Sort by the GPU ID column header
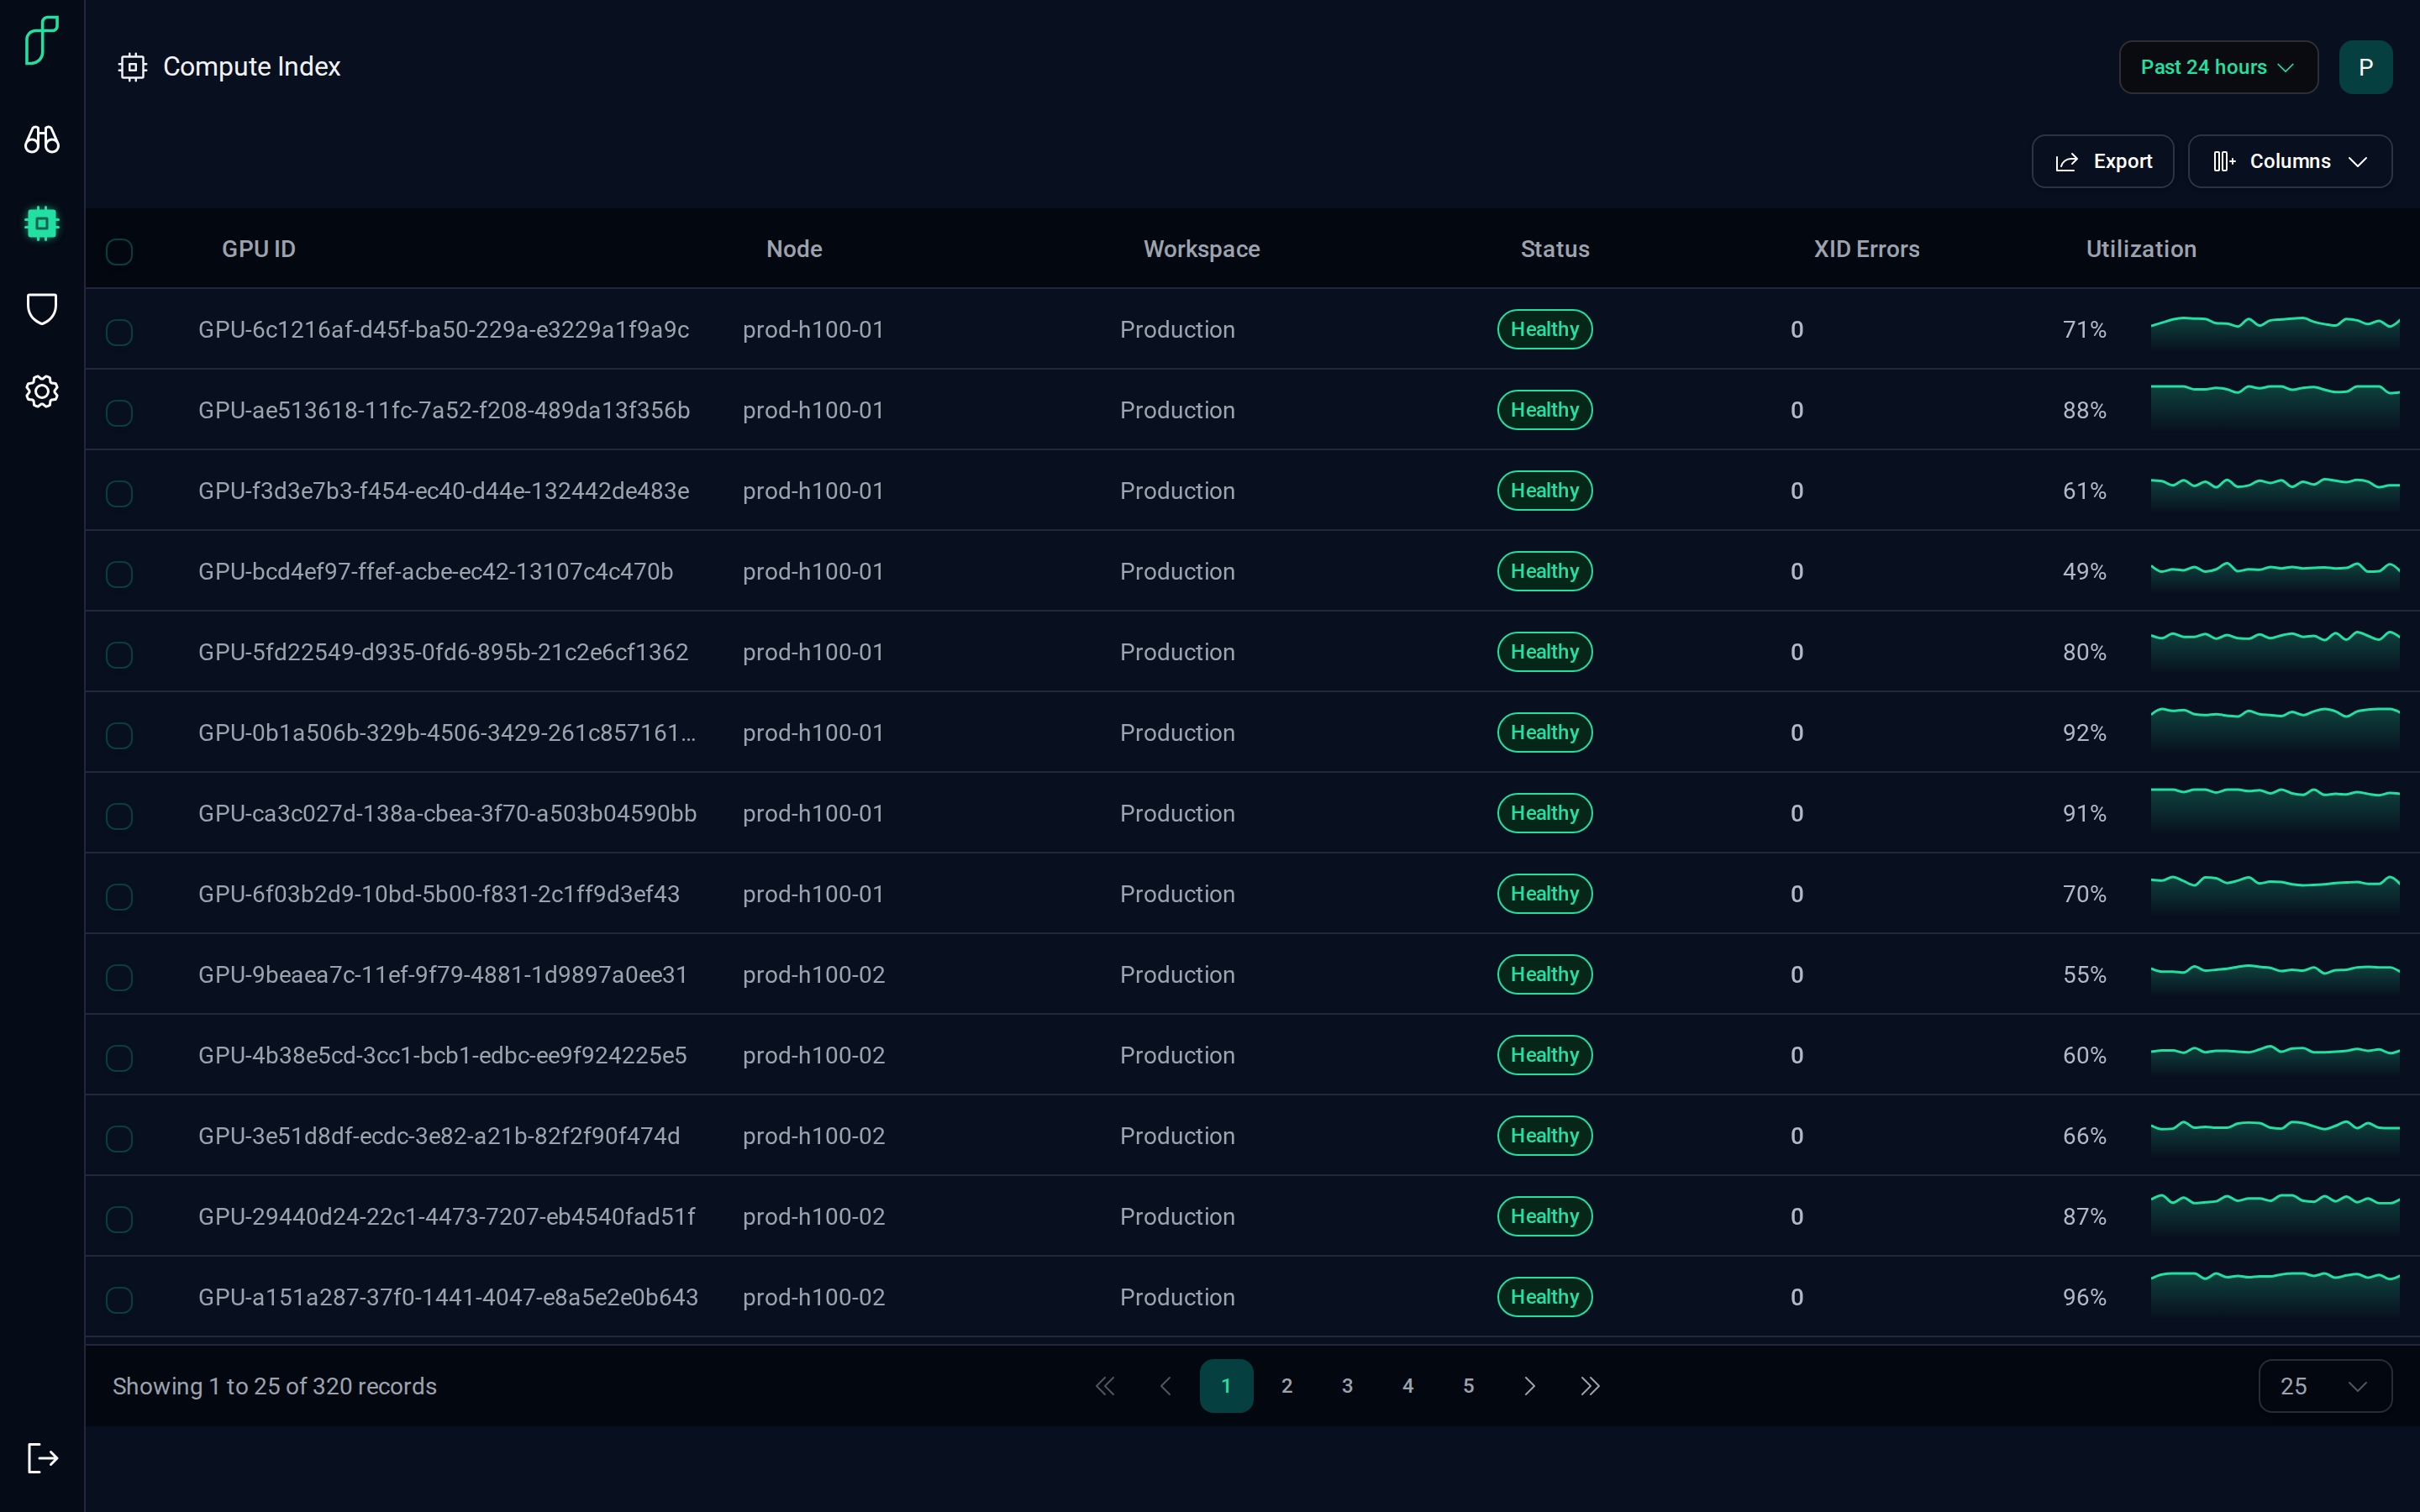 (x=259, y=249)
